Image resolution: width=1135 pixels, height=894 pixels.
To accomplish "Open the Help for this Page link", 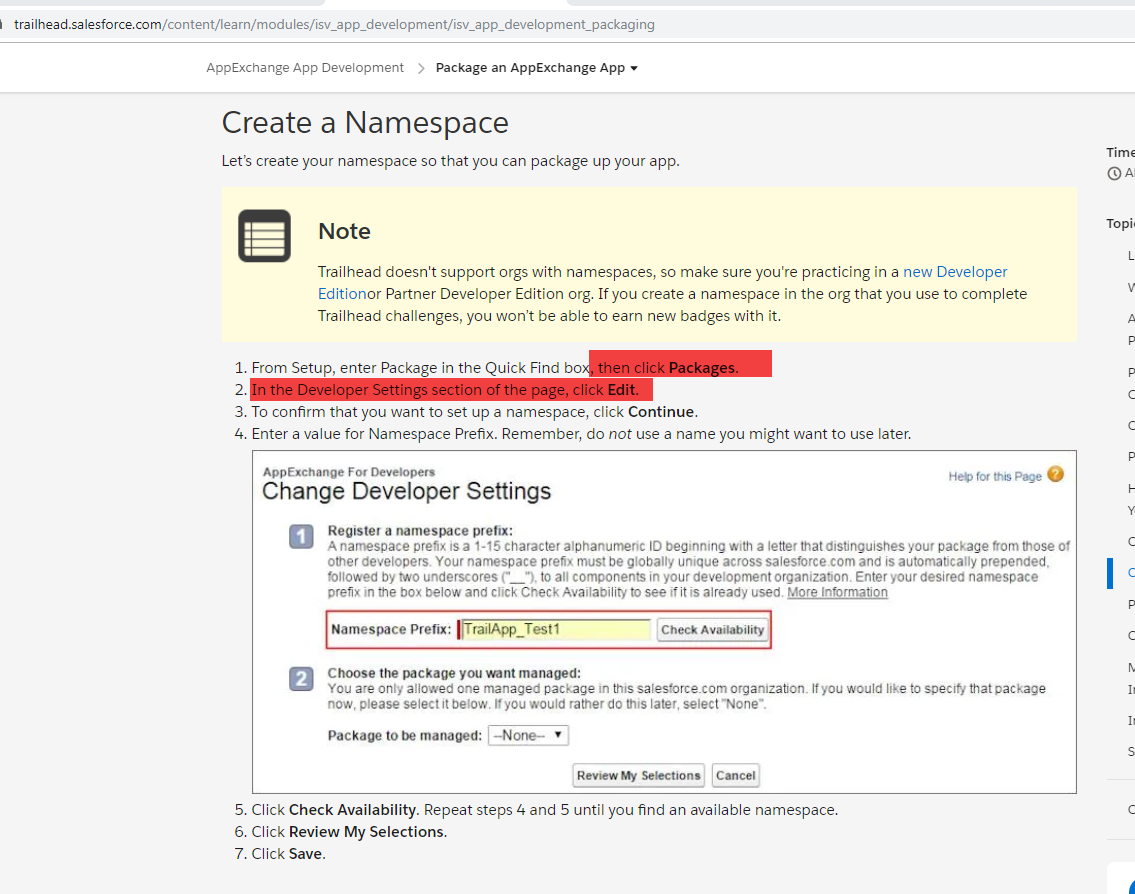I will [995, 476].
